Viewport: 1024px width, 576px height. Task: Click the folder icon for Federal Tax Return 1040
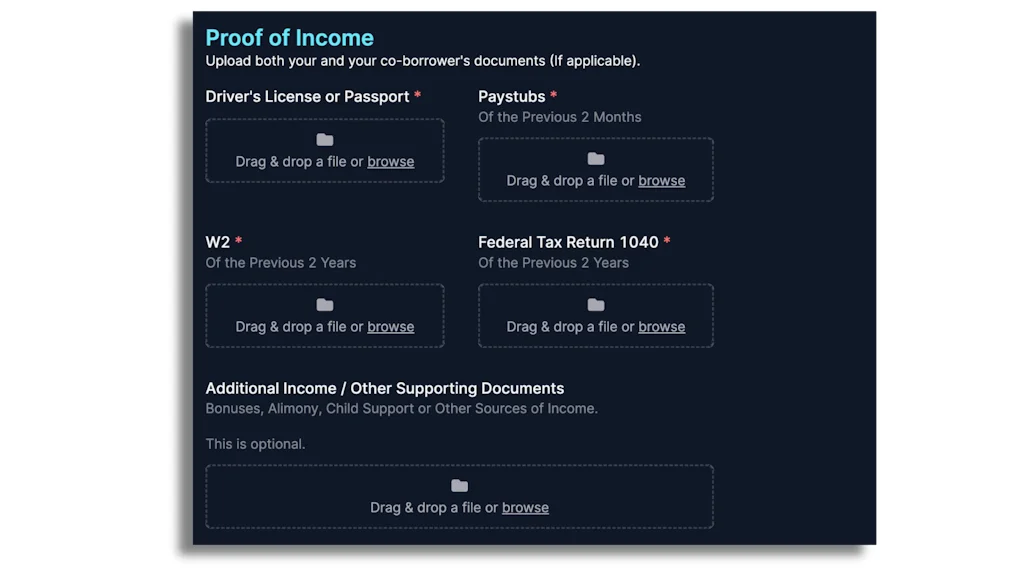(x=595, y=305)
